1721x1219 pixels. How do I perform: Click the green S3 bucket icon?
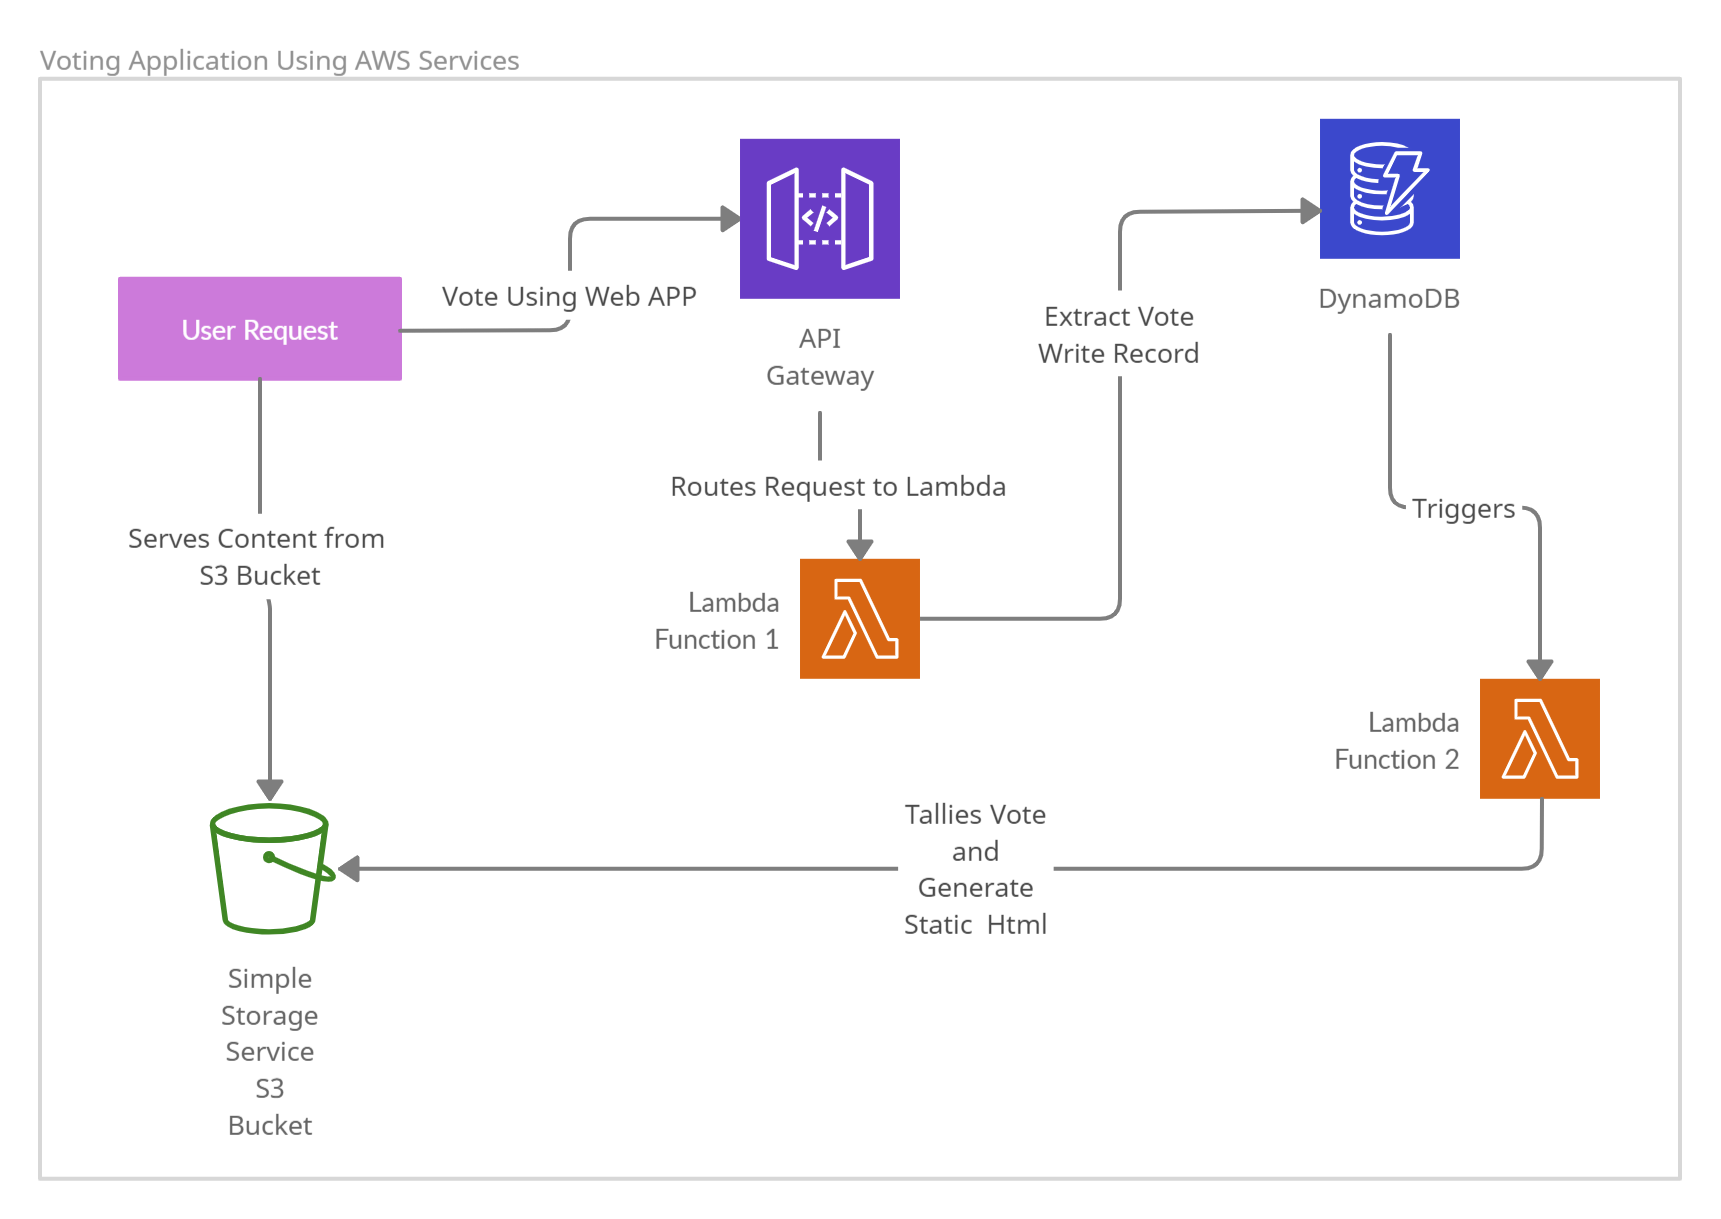pos(271,868)
